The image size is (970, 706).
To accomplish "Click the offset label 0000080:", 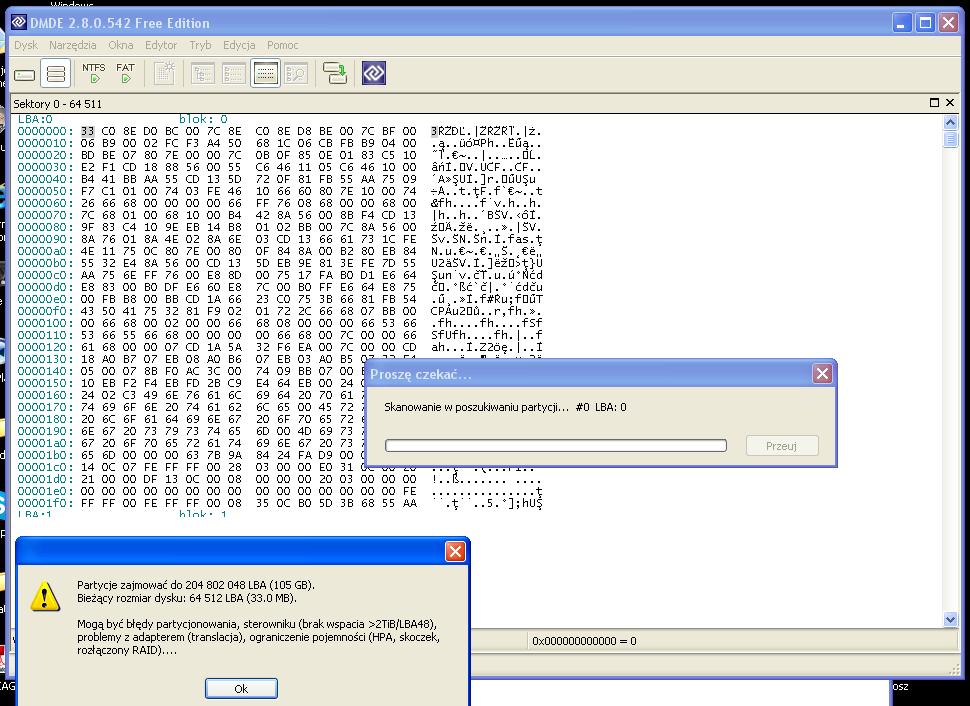I will click(45, 227).
